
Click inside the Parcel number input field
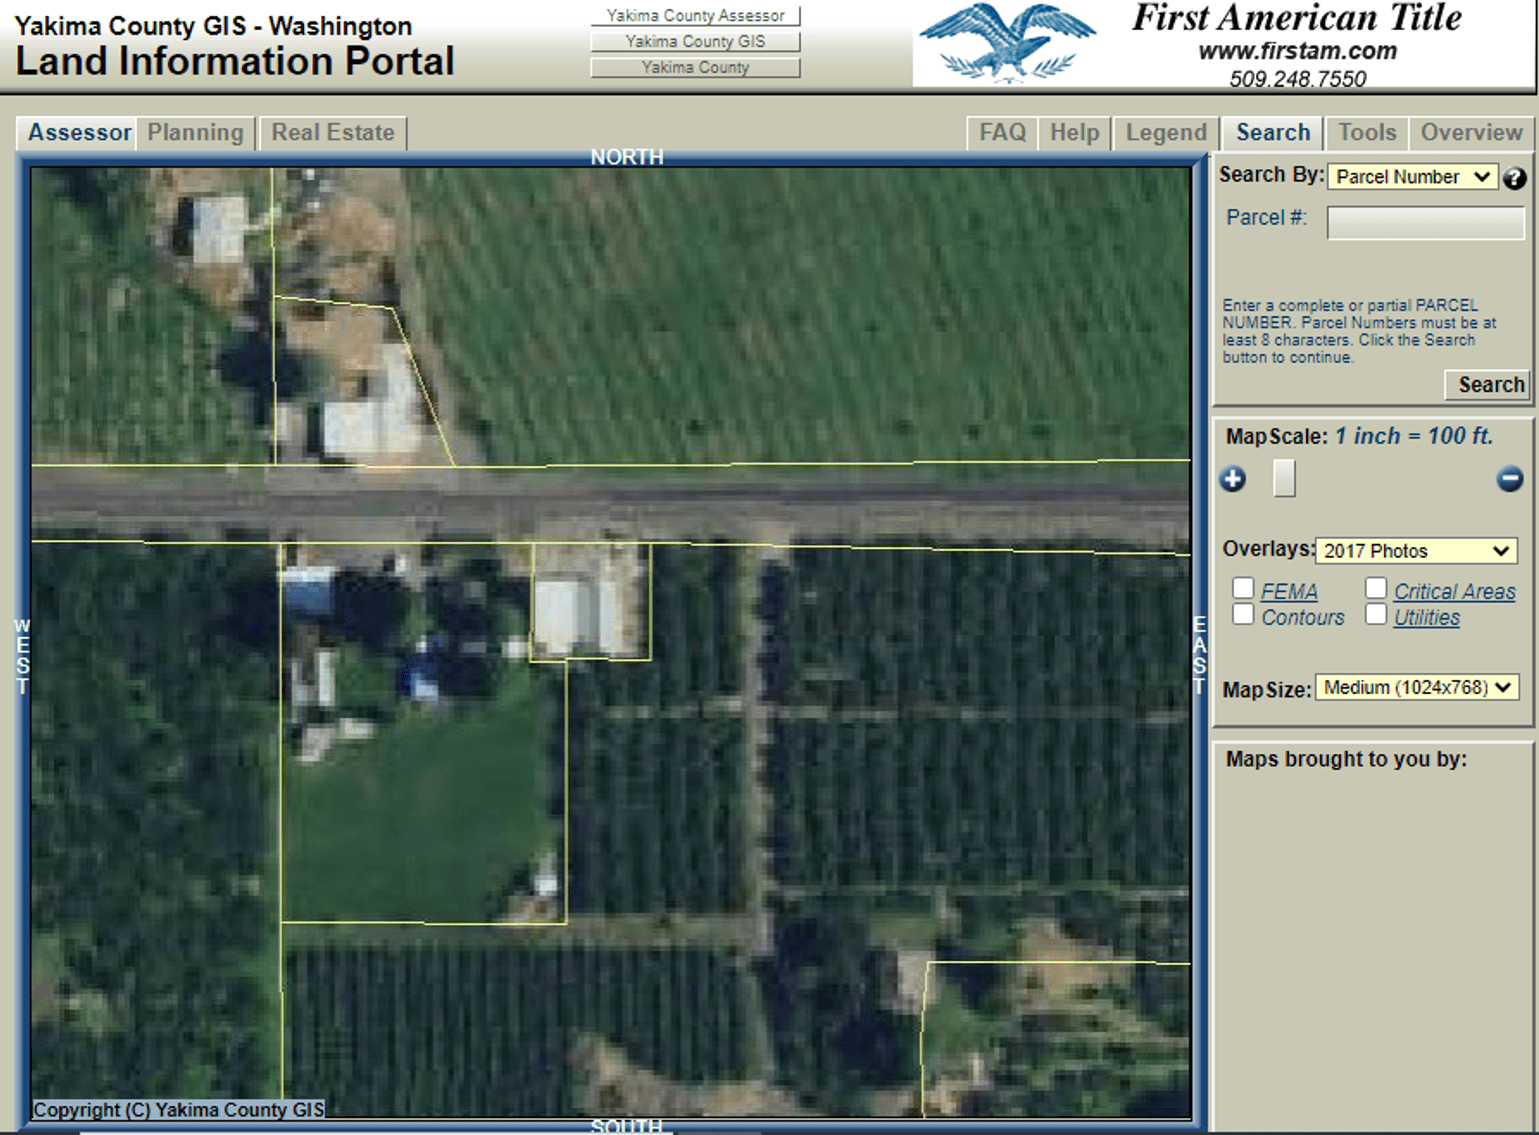click(x=1424, y=222)
